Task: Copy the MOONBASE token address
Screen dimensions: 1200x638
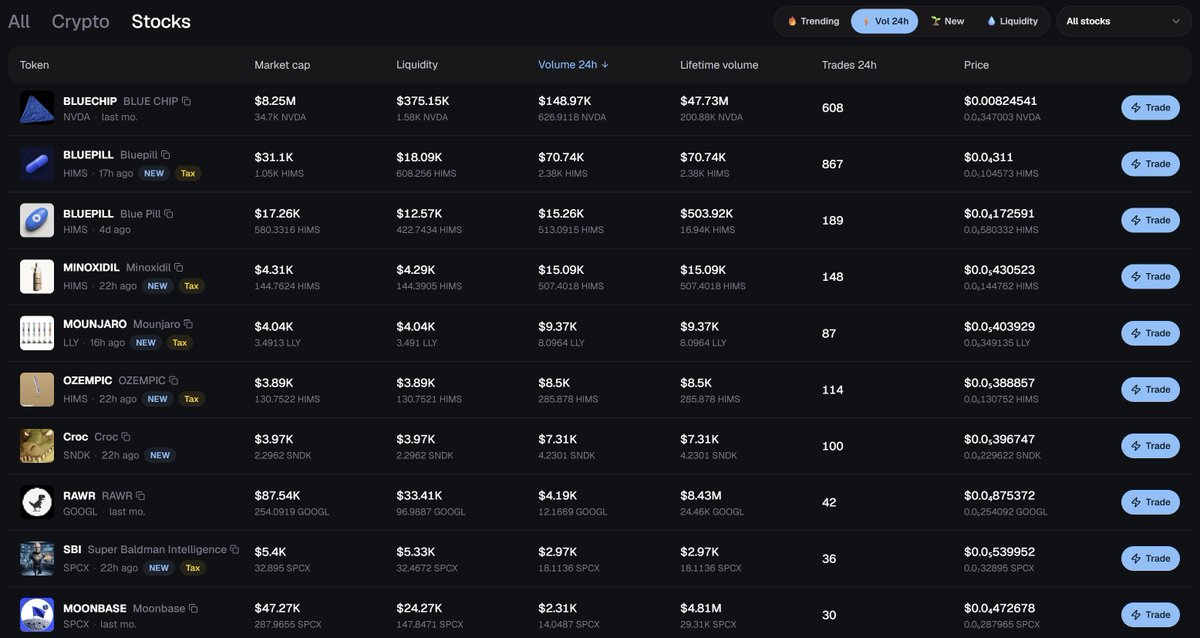Action: tap(194, 608)
